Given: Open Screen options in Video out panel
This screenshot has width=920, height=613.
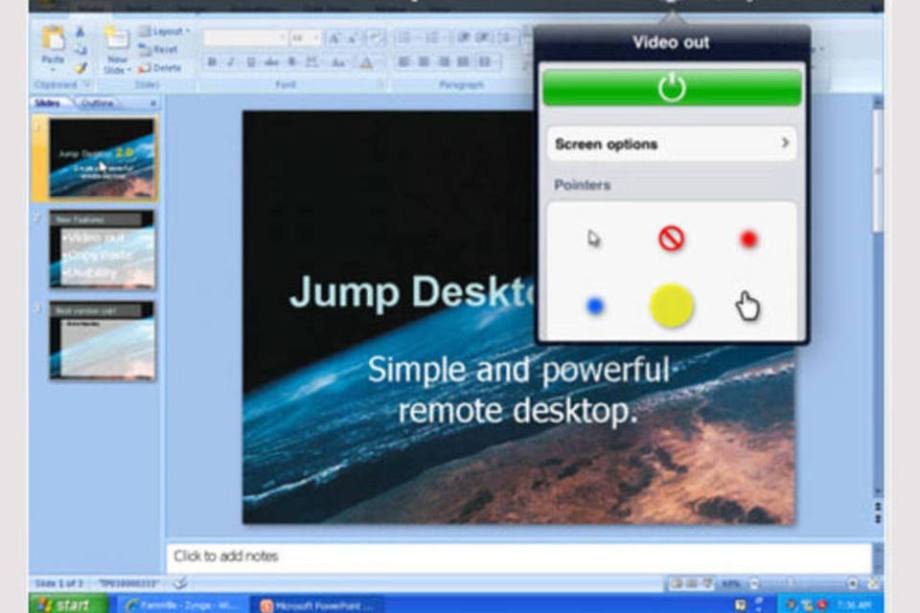Looking at the screenshot, I should 672,144.
